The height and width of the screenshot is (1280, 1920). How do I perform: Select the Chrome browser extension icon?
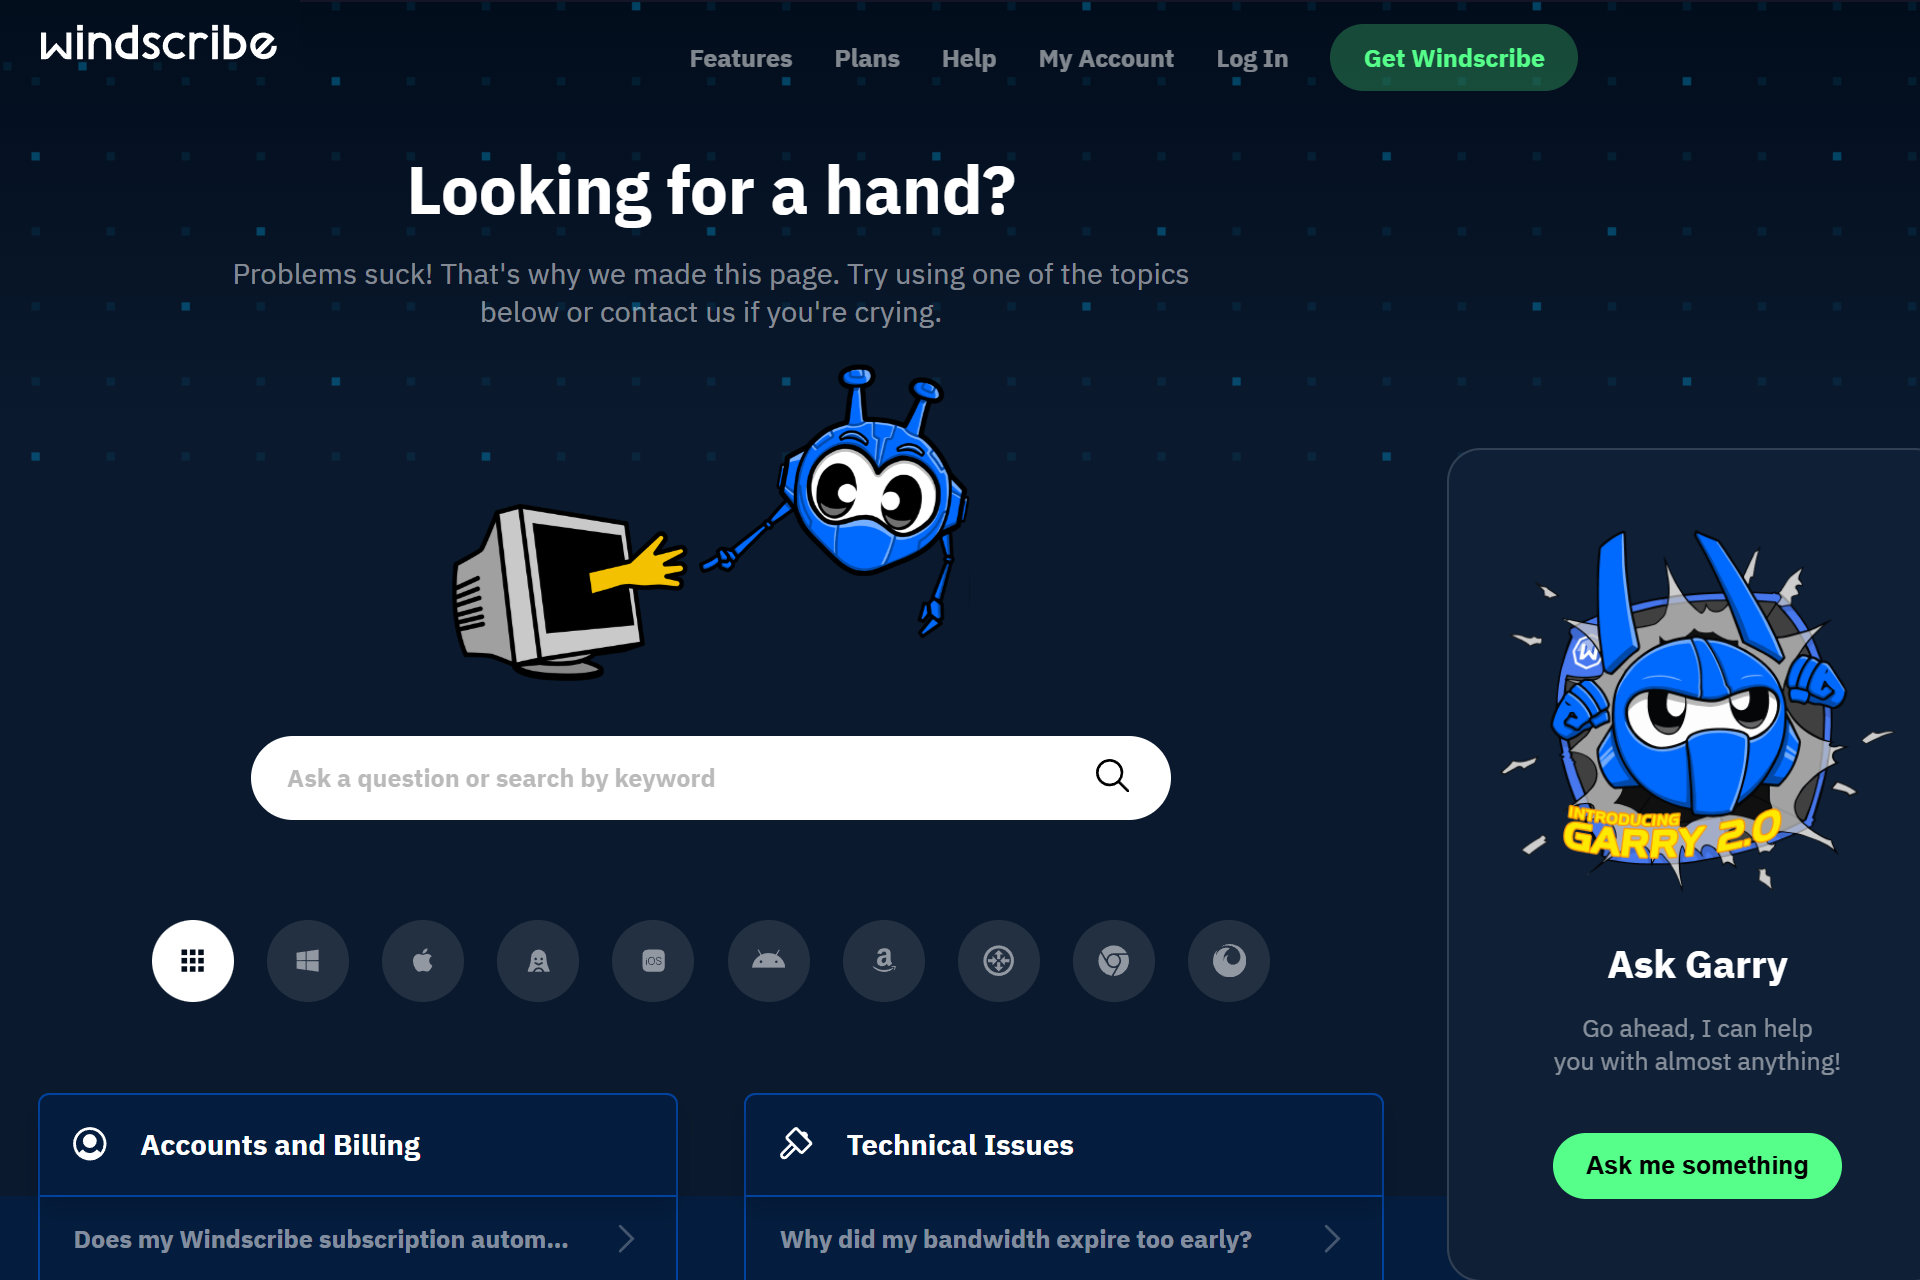coord(1113,960)
